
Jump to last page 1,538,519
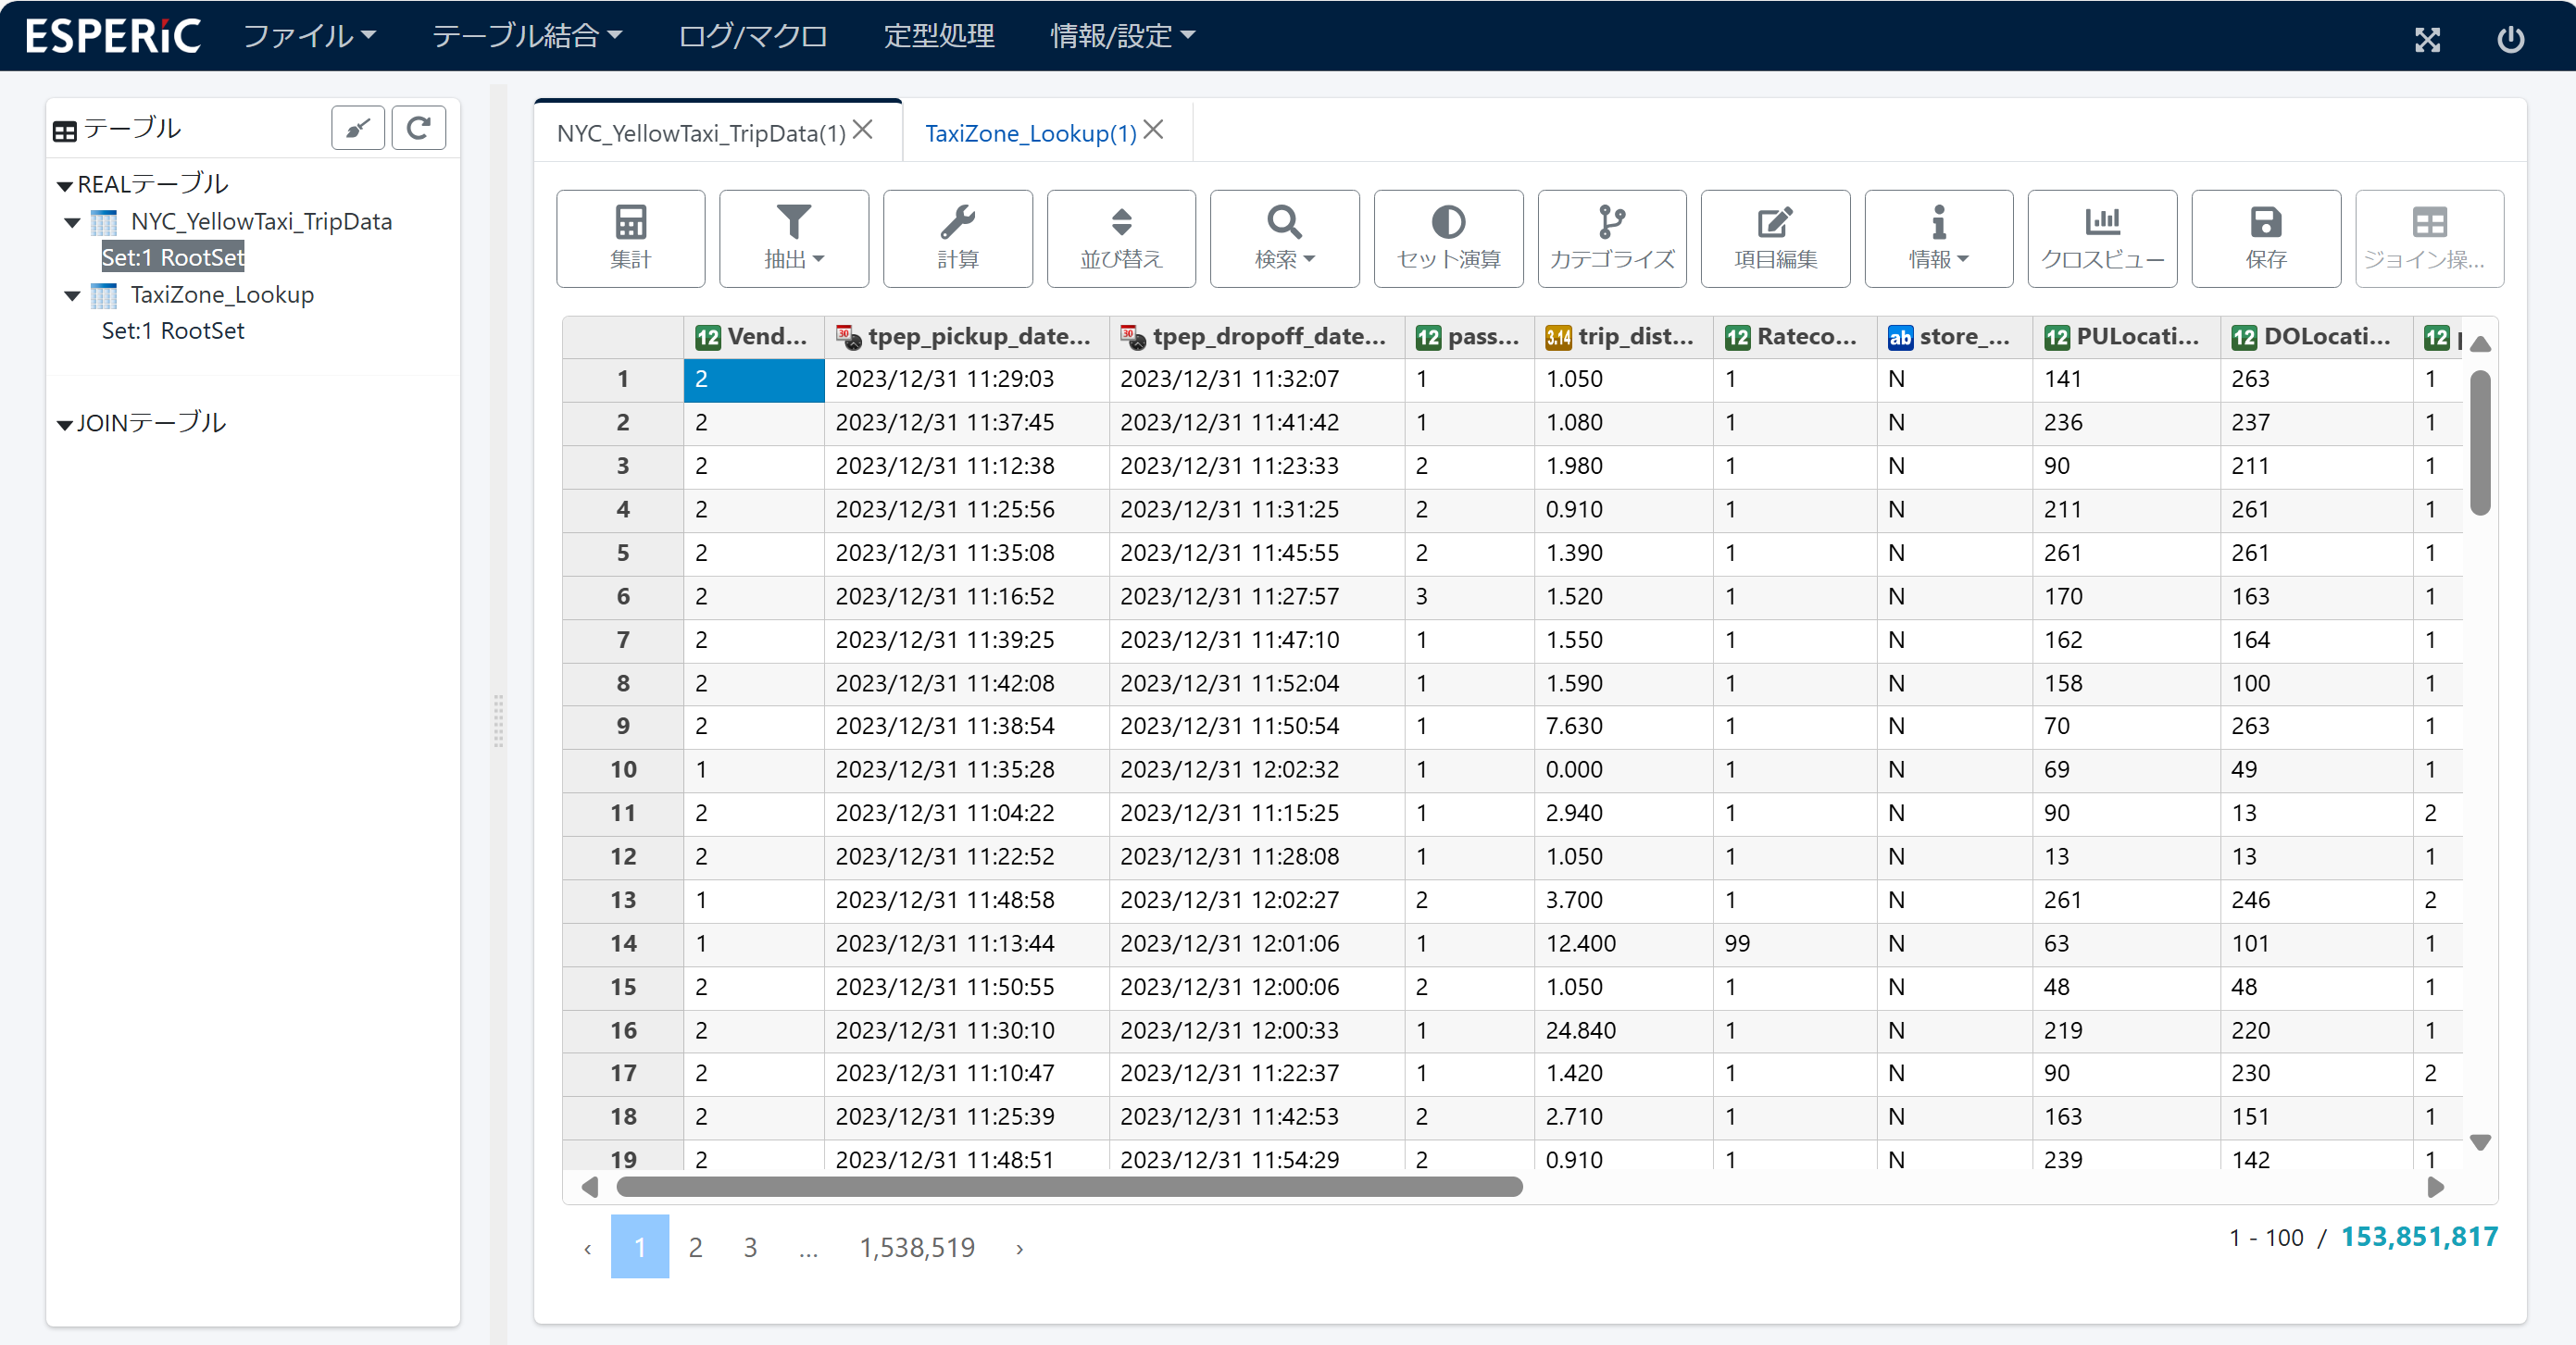[916, 1247]
